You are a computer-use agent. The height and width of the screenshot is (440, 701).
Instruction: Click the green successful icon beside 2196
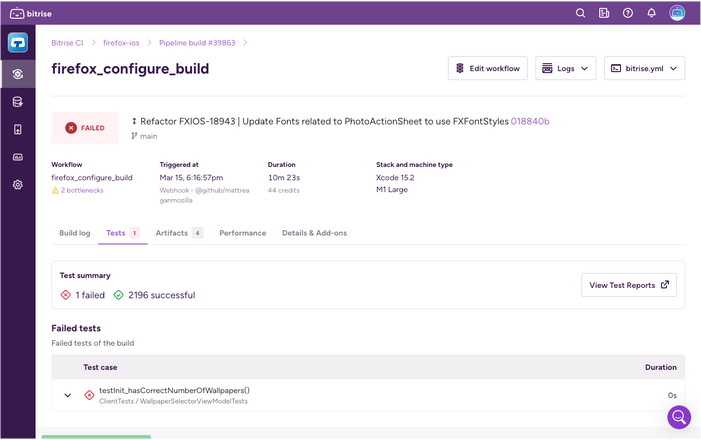click(118, 295)
